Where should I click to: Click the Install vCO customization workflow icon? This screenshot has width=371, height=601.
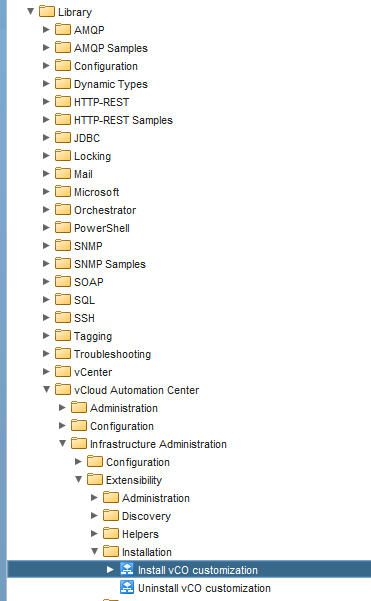tap(127, 569)
